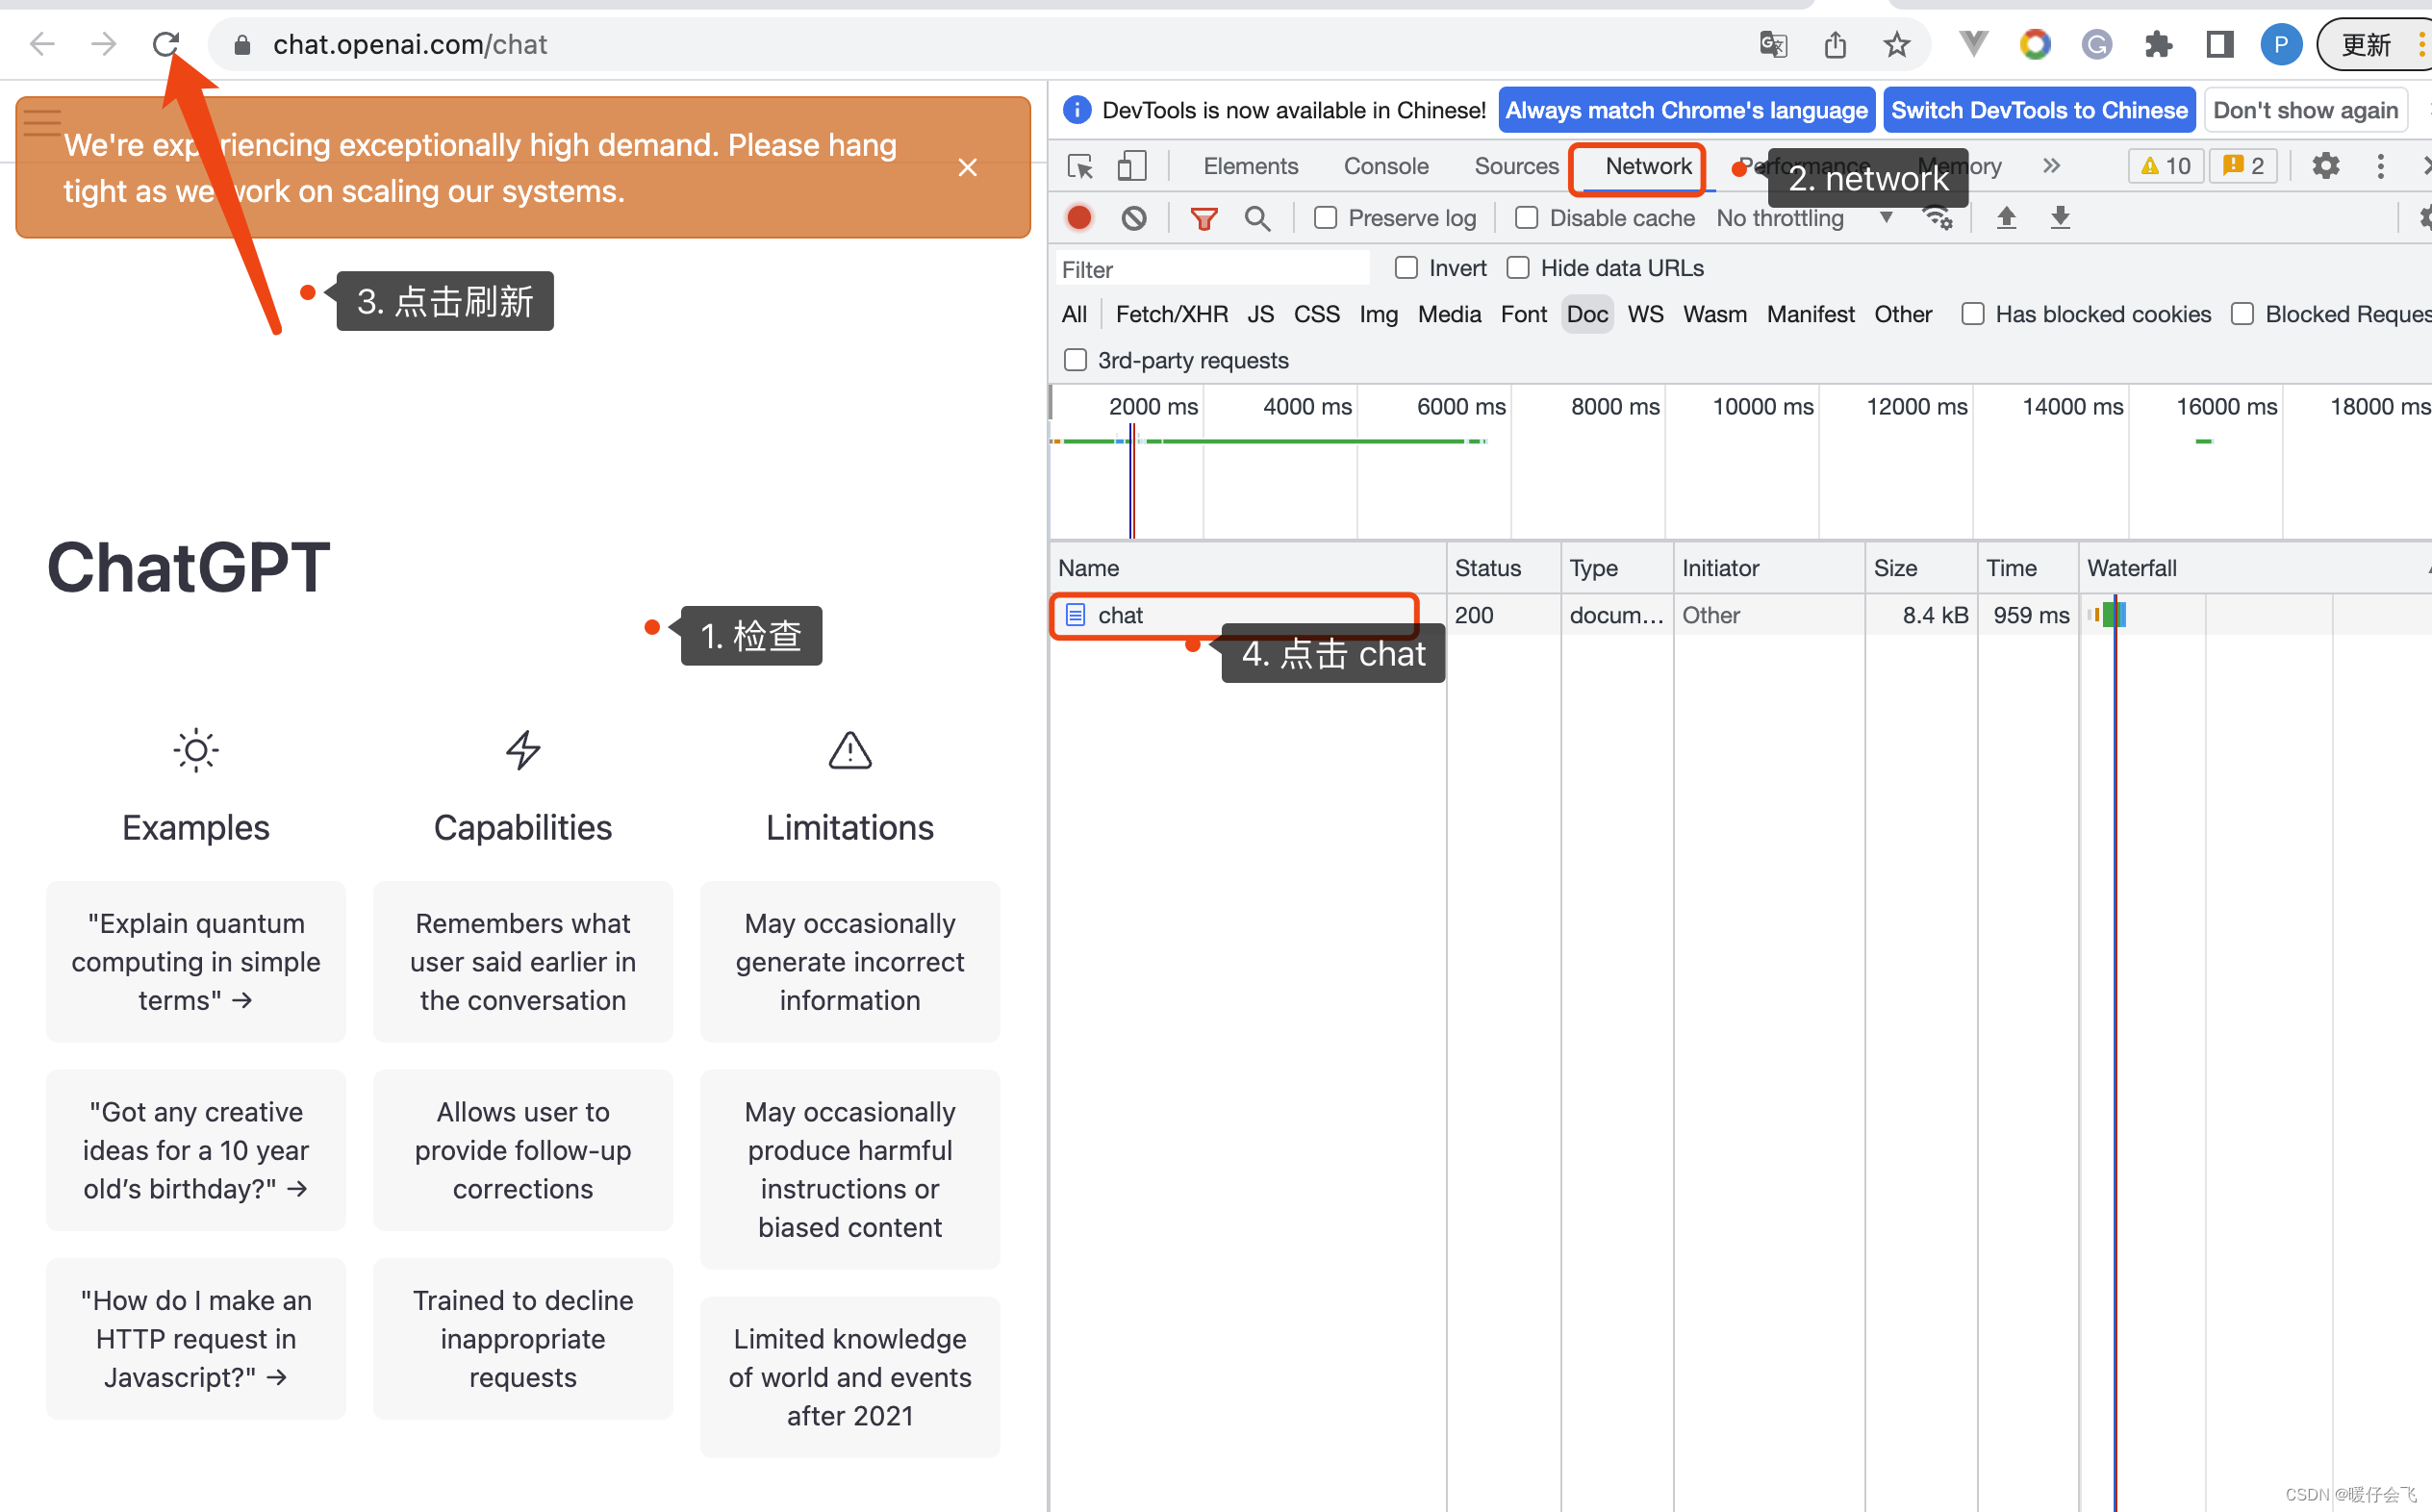2432x1512 pixels.
Task: Show All request types
Action: [x=1074, y=314]
